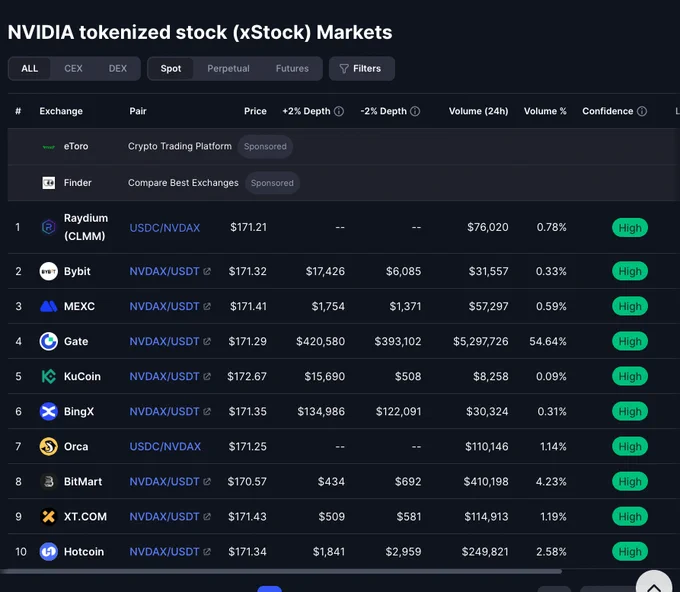Open NVDAX/USDT pair on Hotcoin

[164, 552]
